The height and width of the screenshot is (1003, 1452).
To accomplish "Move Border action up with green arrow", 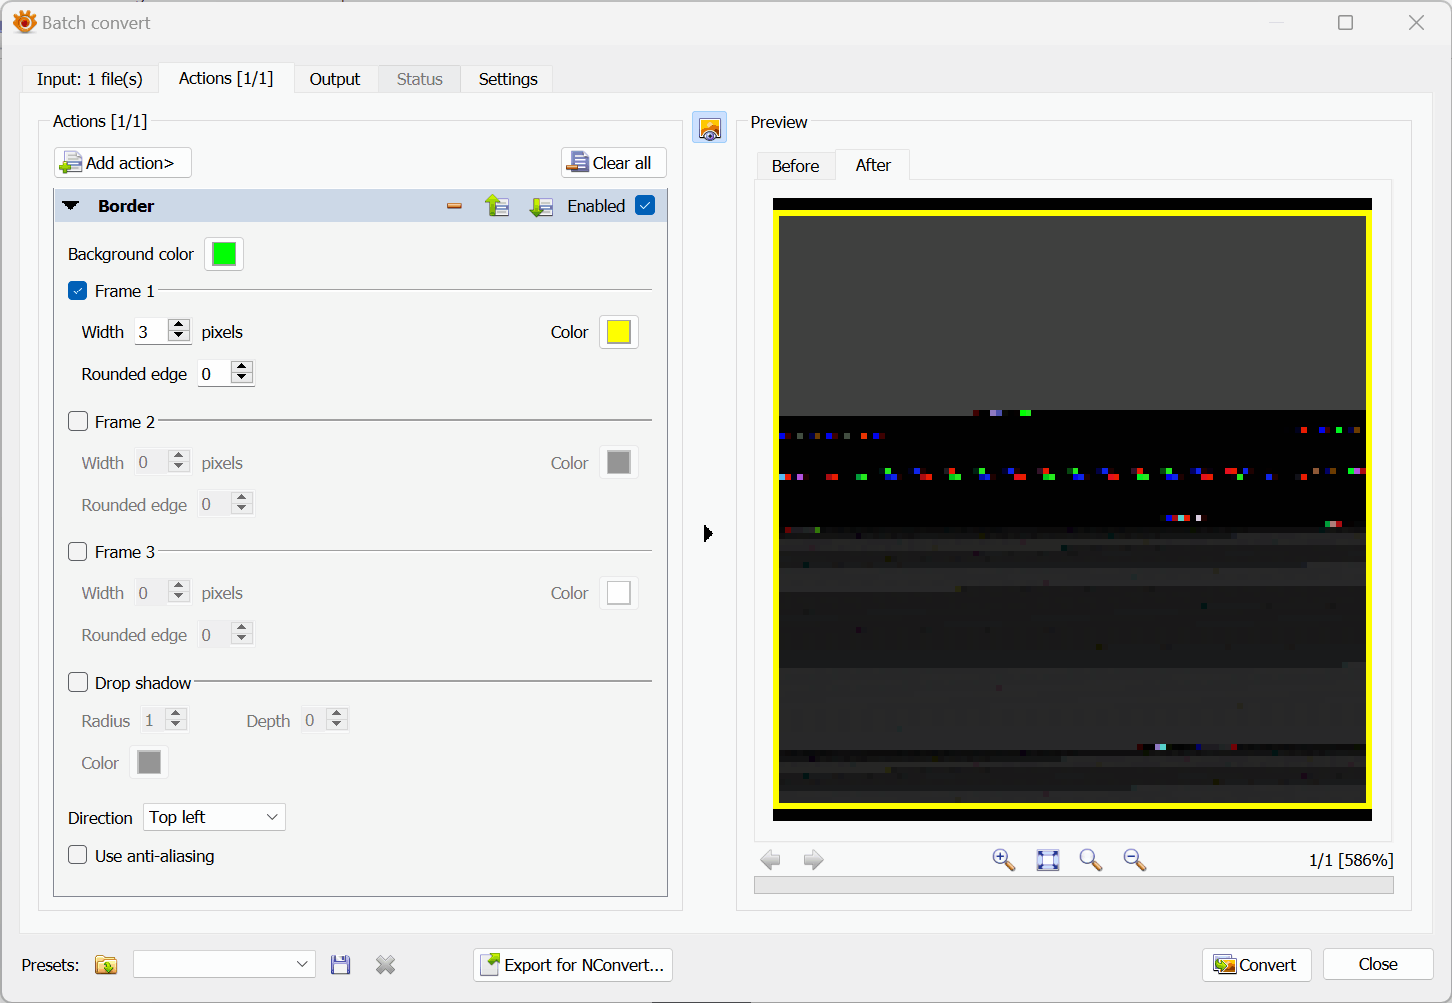I will (497, 206).
